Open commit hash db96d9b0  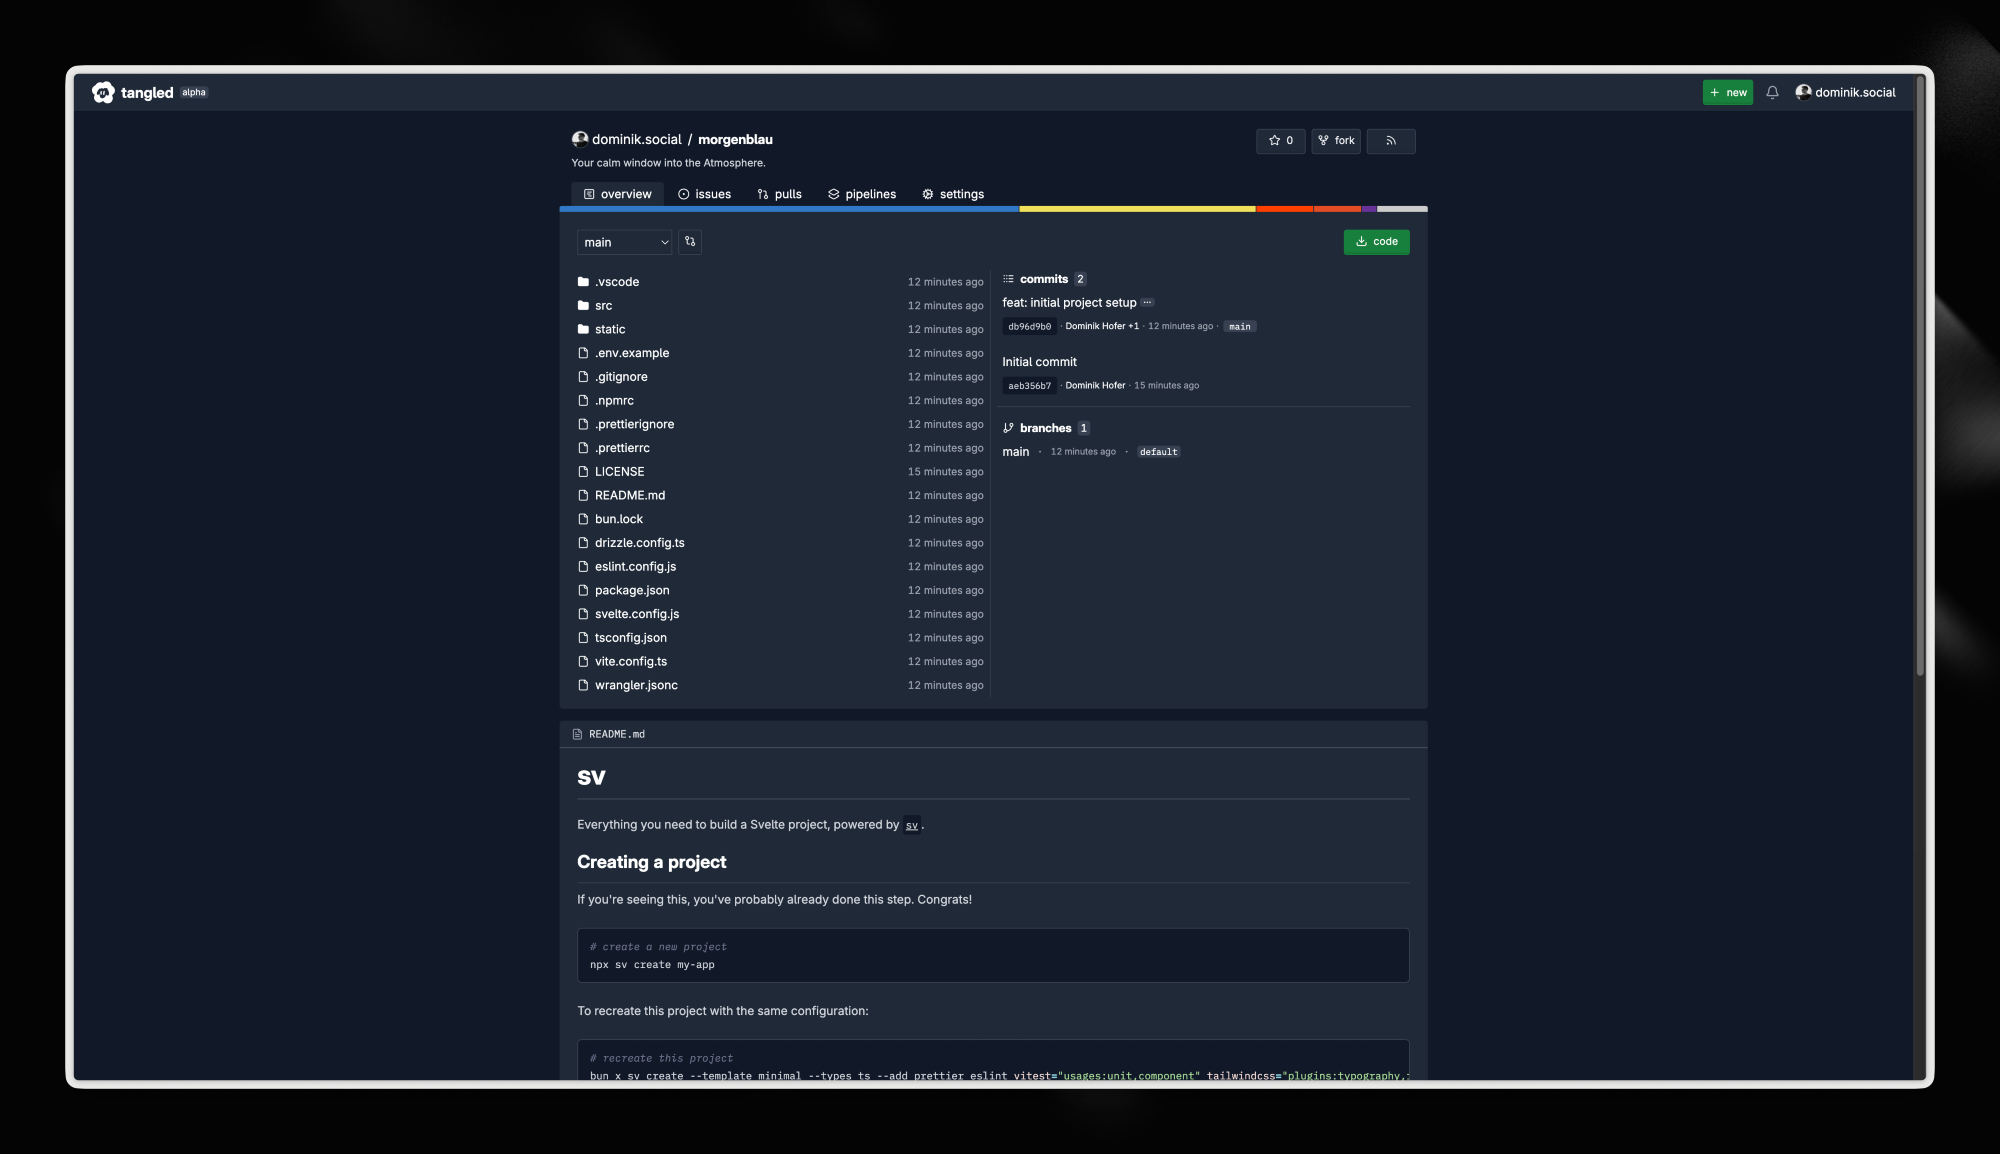point(1029,327)
